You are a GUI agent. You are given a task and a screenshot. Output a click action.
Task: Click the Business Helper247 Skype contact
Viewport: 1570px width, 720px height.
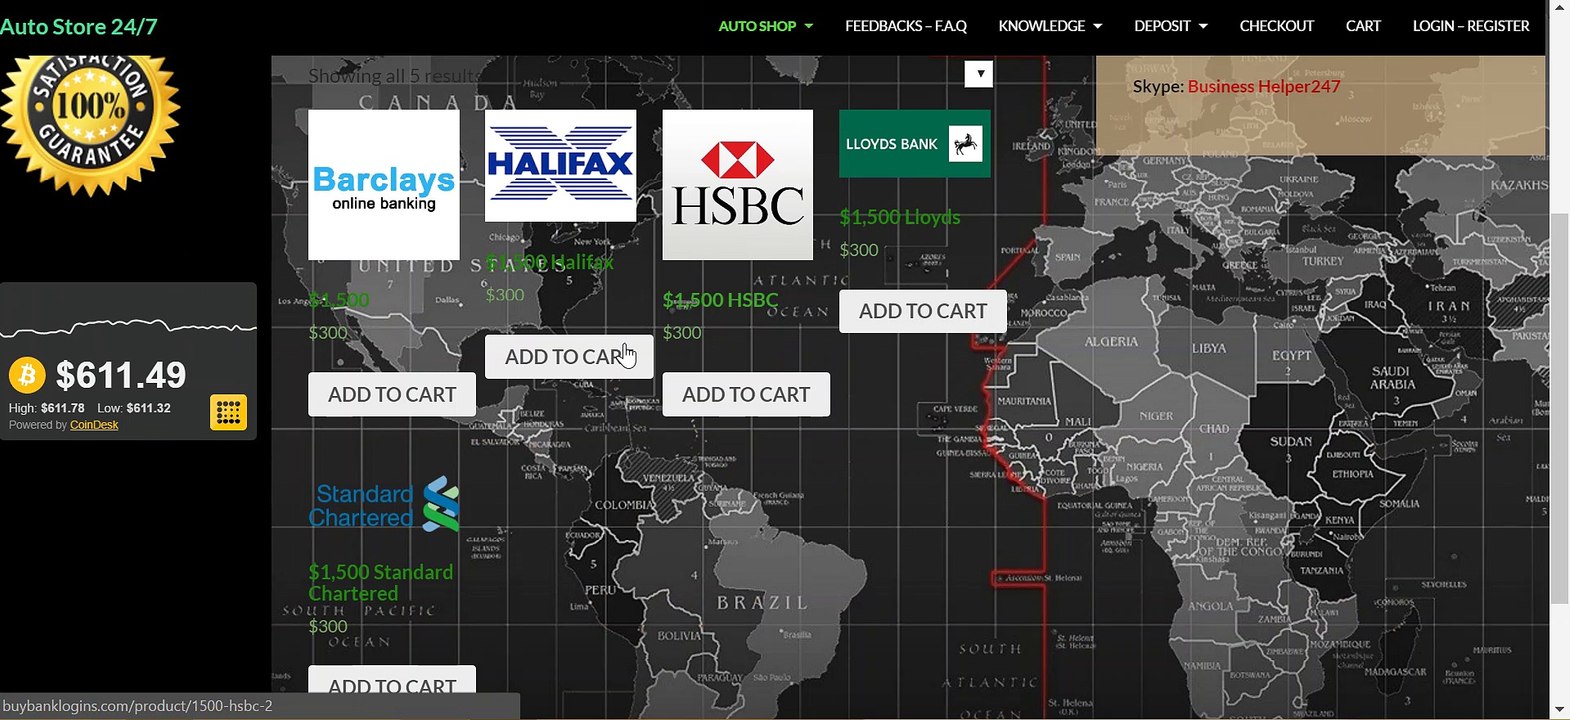coord(1264,86)
